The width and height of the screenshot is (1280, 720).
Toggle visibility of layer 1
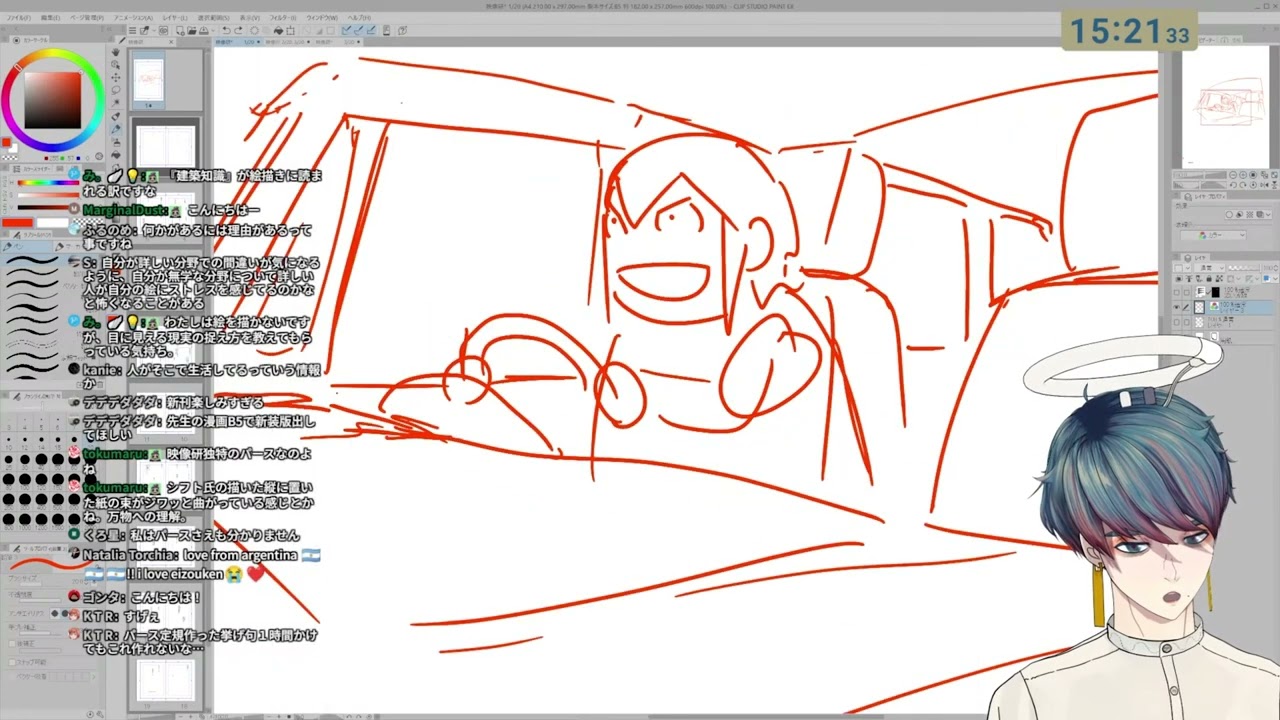(x=1176, y=322)
